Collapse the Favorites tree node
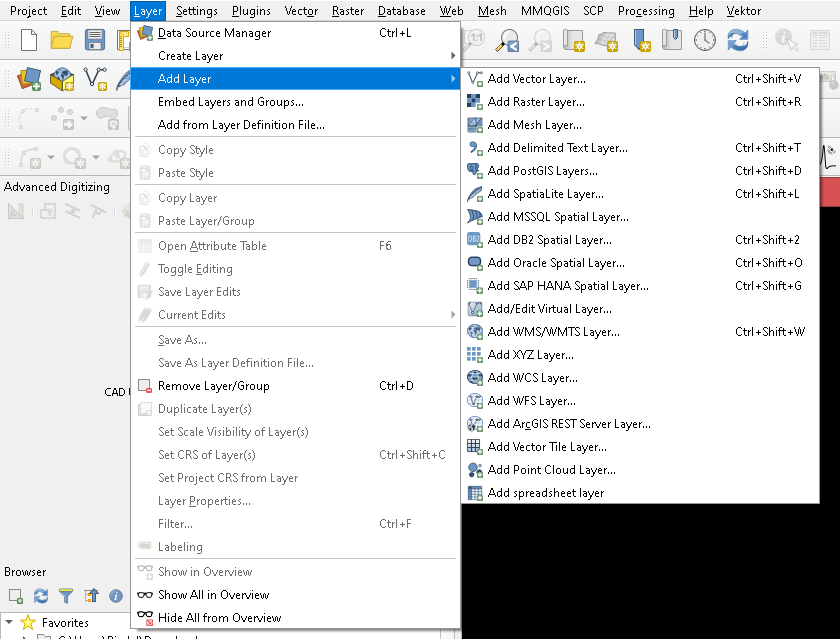 tap(9, 622)
